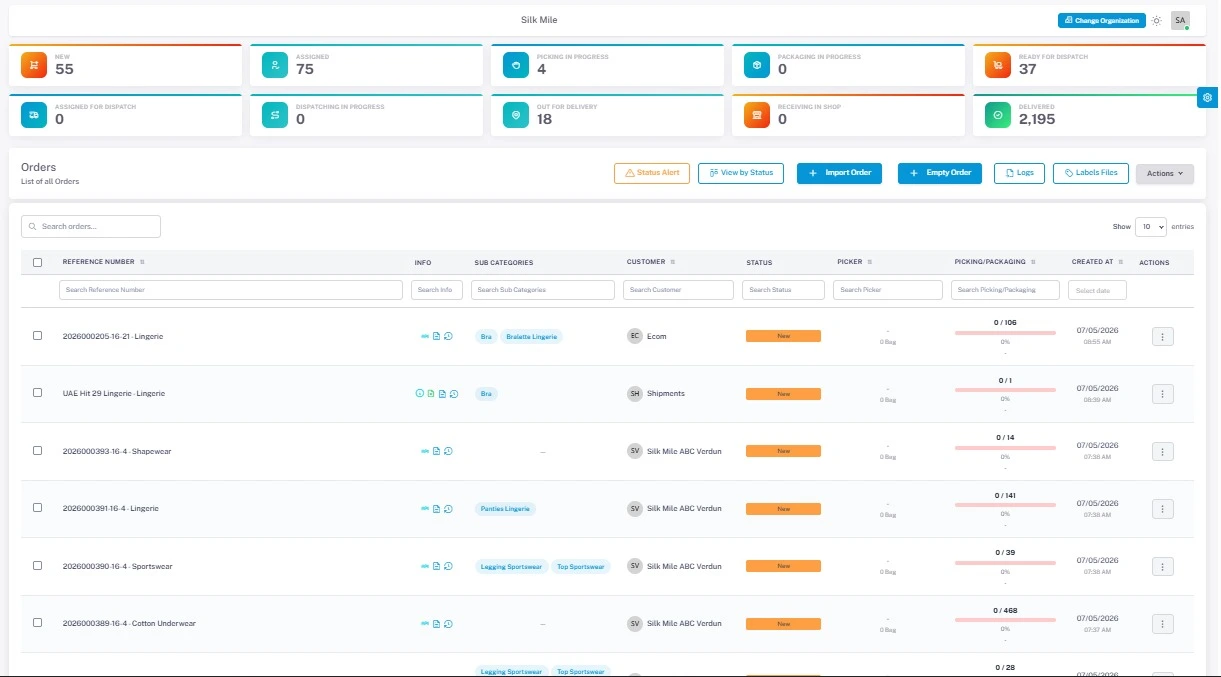The image size is (1221, 677).
Task: Focus the Search Reference Number filter field
Action: coord(231,290)
